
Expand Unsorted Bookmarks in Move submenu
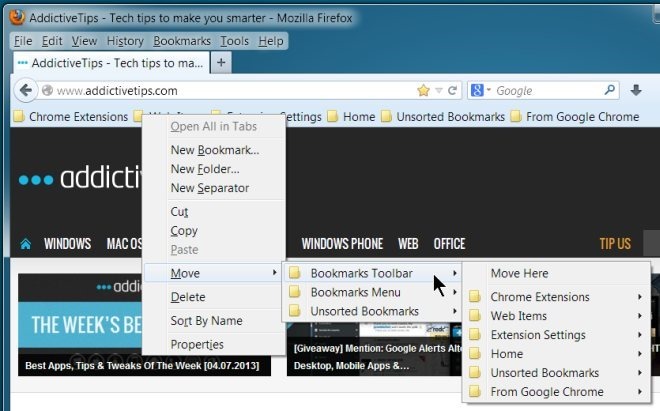[x=372, y=311]
